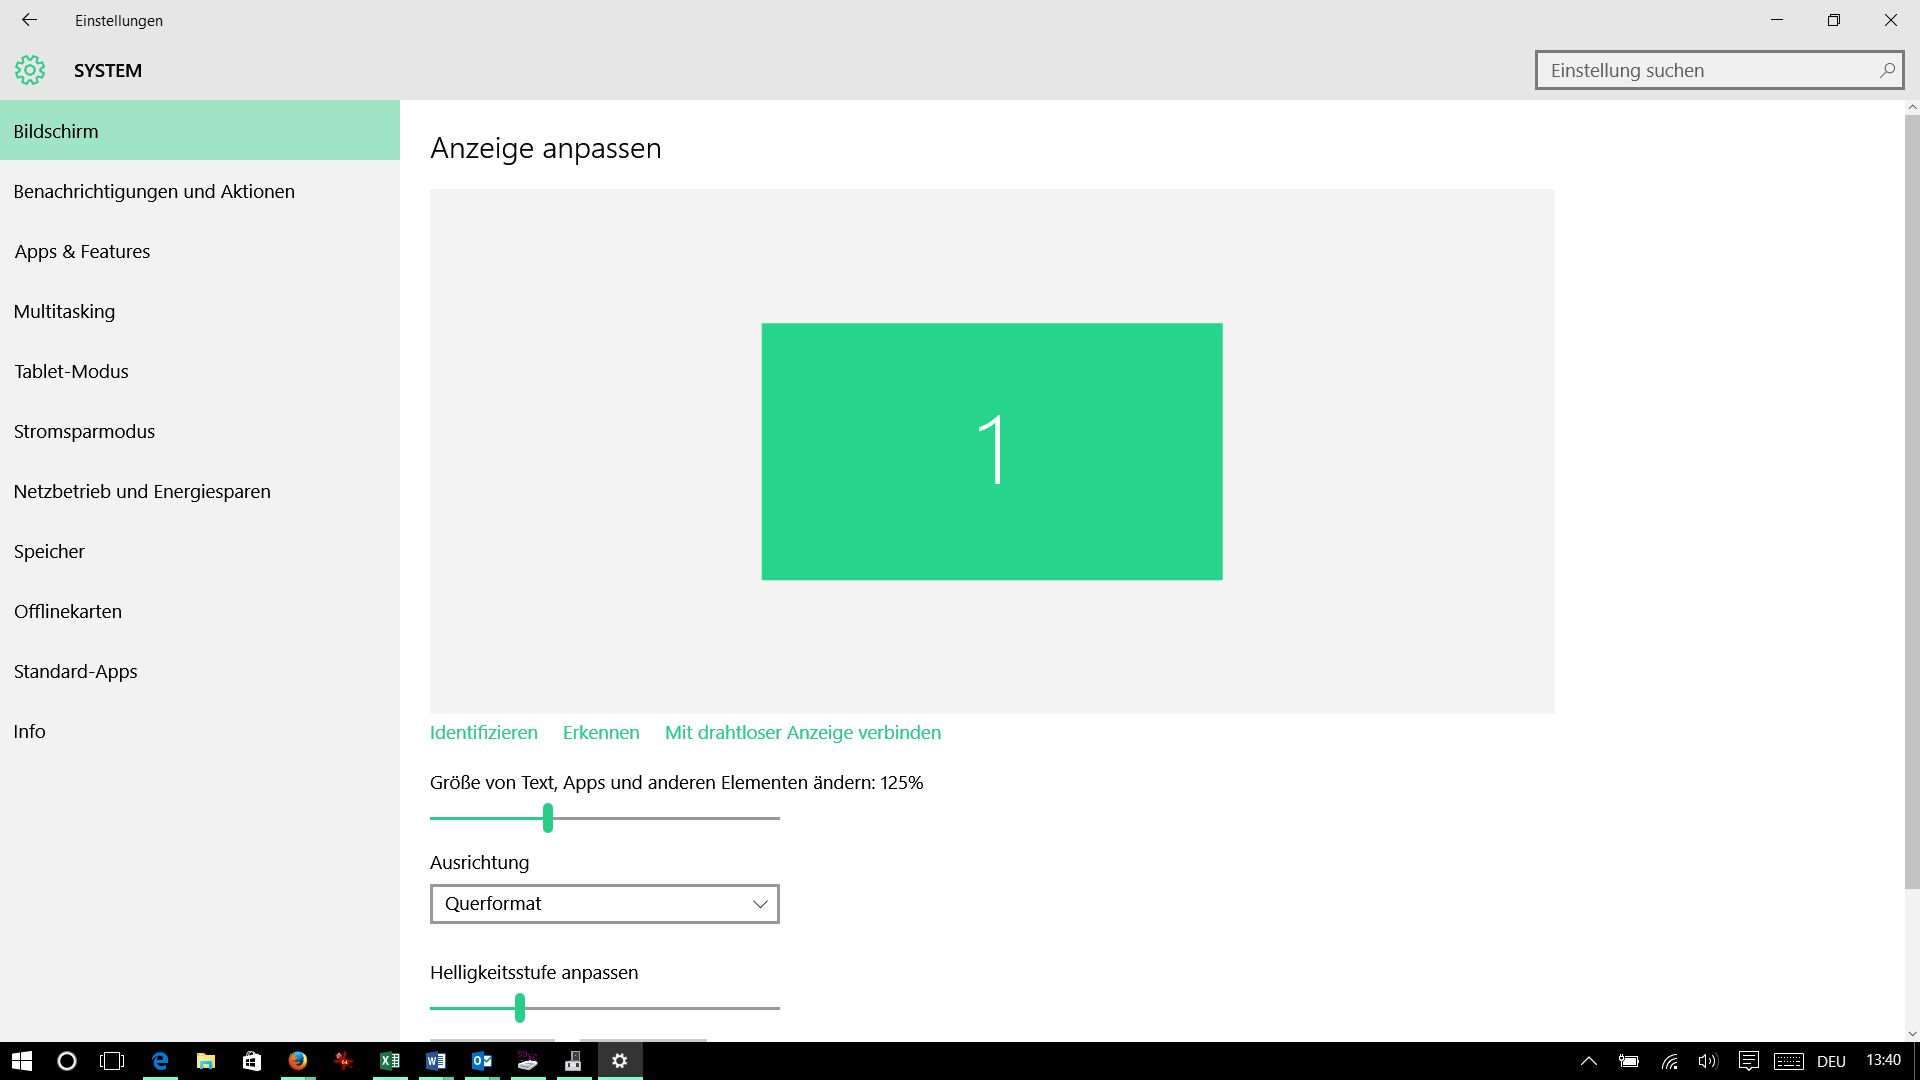
Task: Click the back arrow in Einstellungen
Action: tap(29, 20)
